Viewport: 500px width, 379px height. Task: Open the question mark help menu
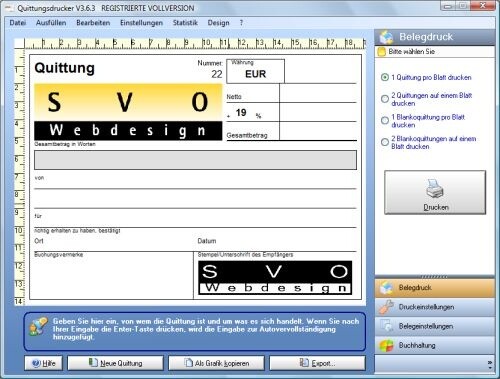pyautogui.click(x=241, y=23)
